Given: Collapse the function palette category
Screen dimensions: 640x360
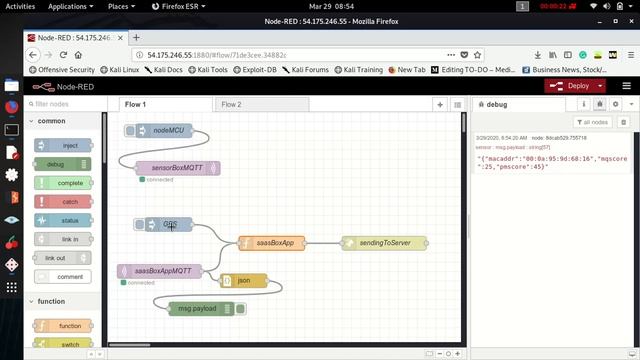Looking at the screenshot, I should [x=62, y=301].
